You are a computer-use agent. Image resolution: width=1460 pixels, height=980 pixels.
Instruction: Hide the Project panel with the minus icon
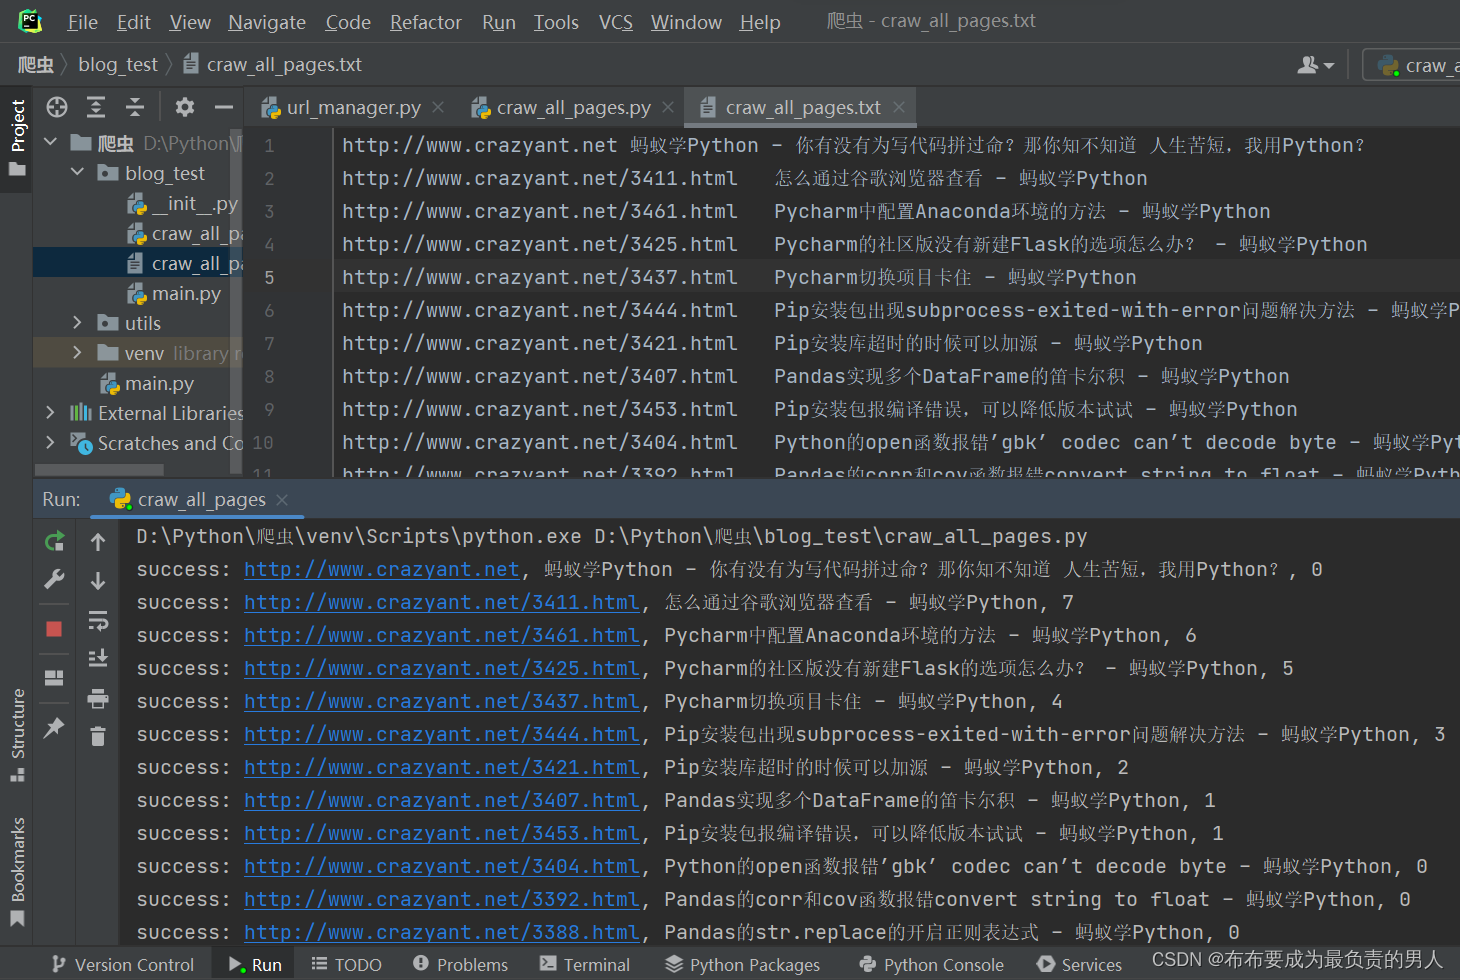[x=224, y=107]
